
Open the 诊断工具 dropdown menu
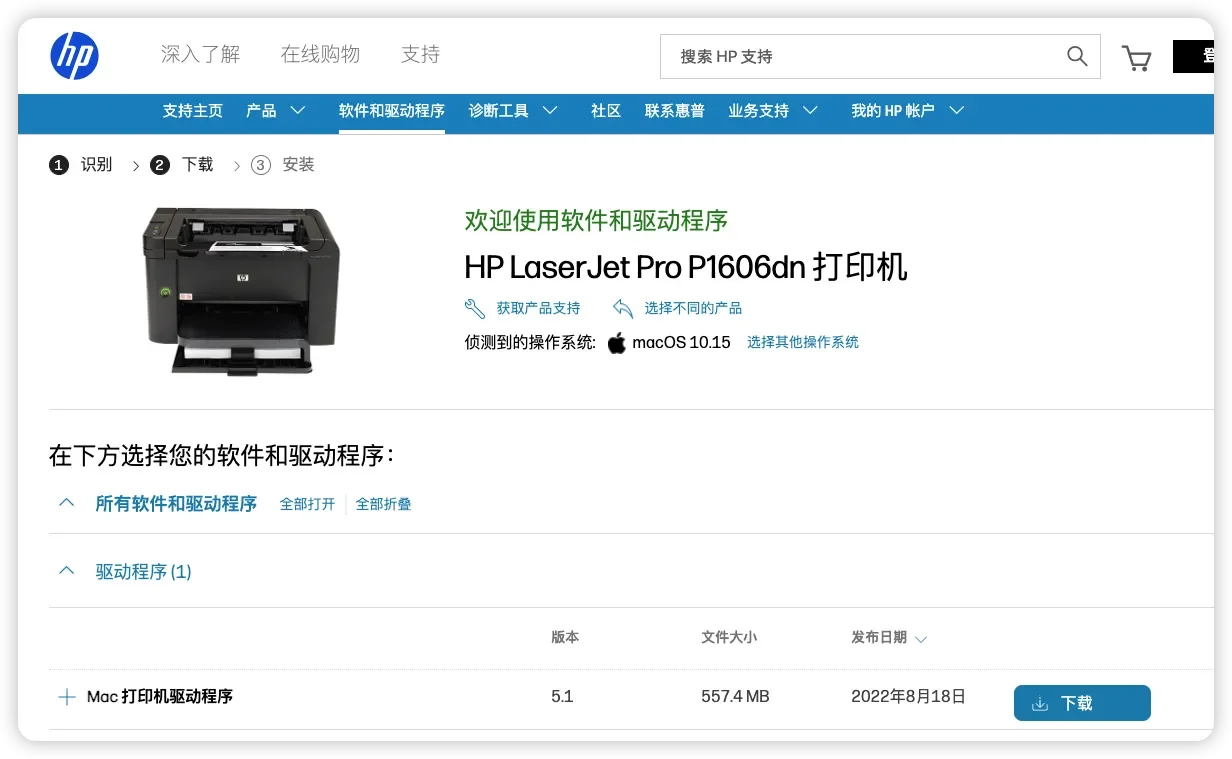pos(514,111)
